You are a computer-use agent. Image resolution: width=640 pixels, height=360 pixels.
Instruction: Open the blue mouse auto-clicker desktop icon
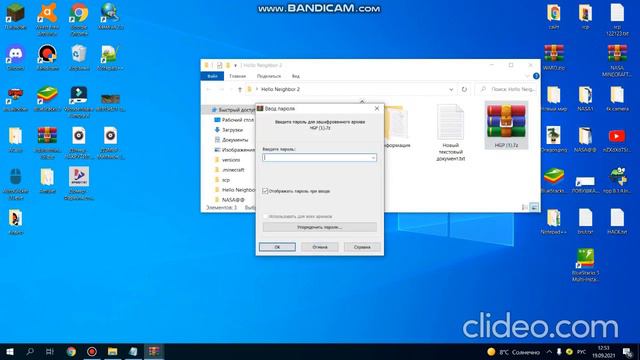[16, 183]
